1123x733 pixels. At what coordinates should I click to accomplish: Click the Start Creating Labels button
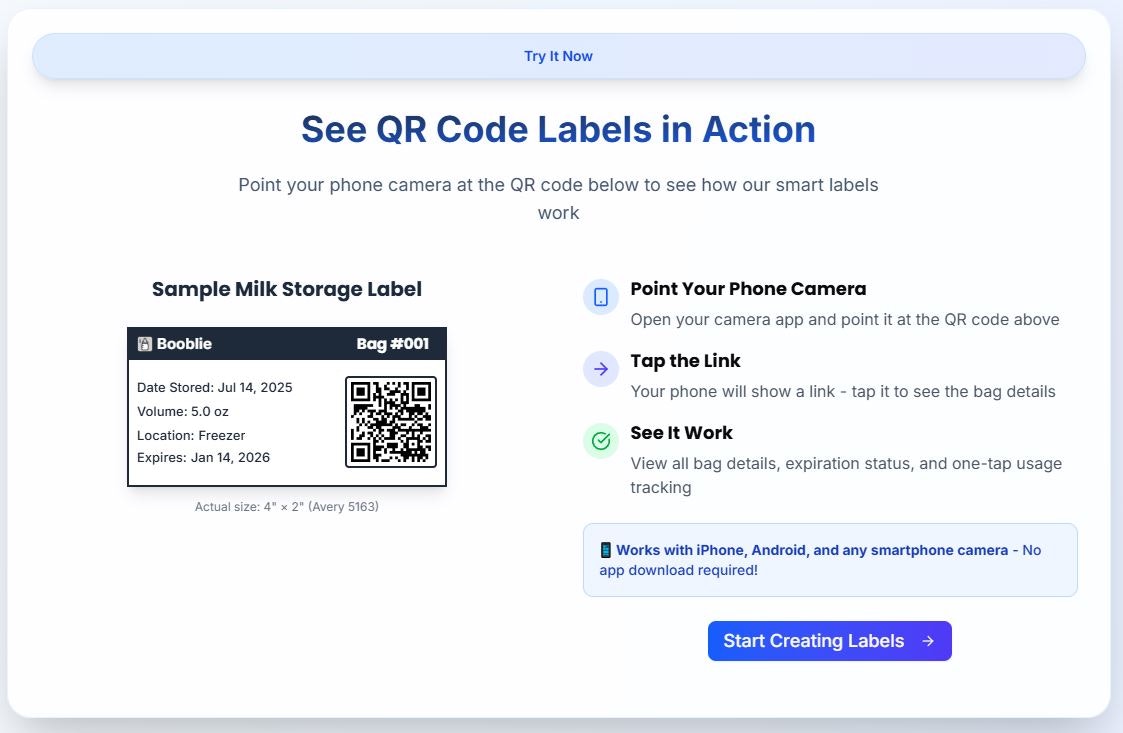click(829, 641)
